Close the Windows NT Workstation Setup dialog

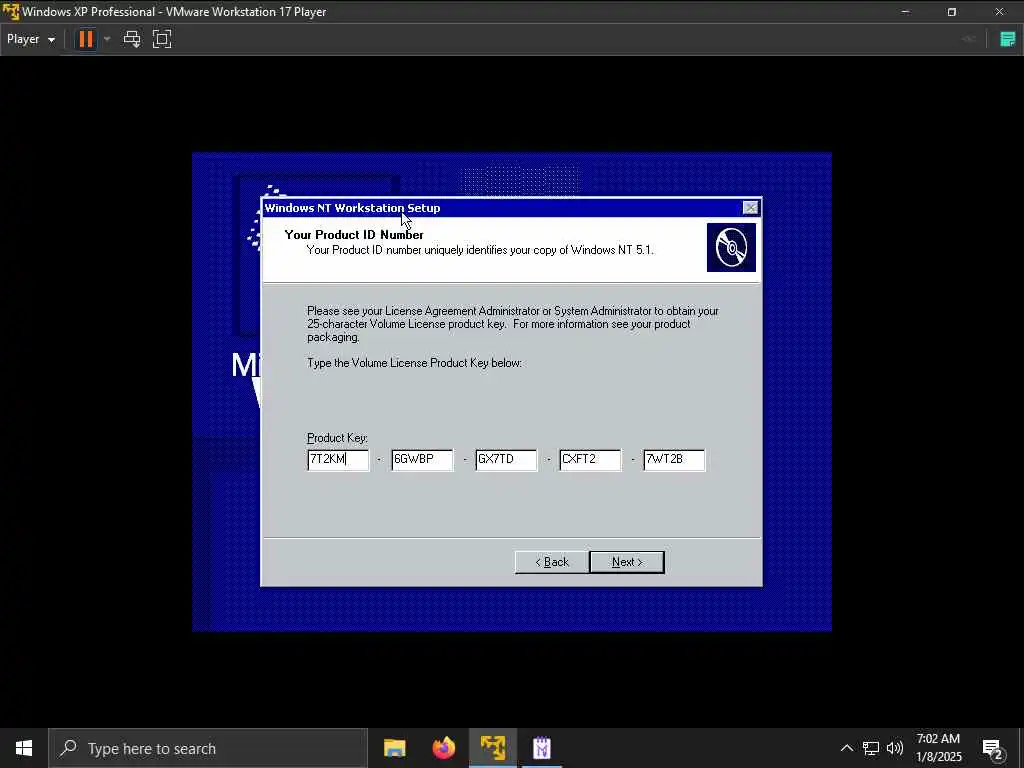pyautogui.click(x=750, y=208)
